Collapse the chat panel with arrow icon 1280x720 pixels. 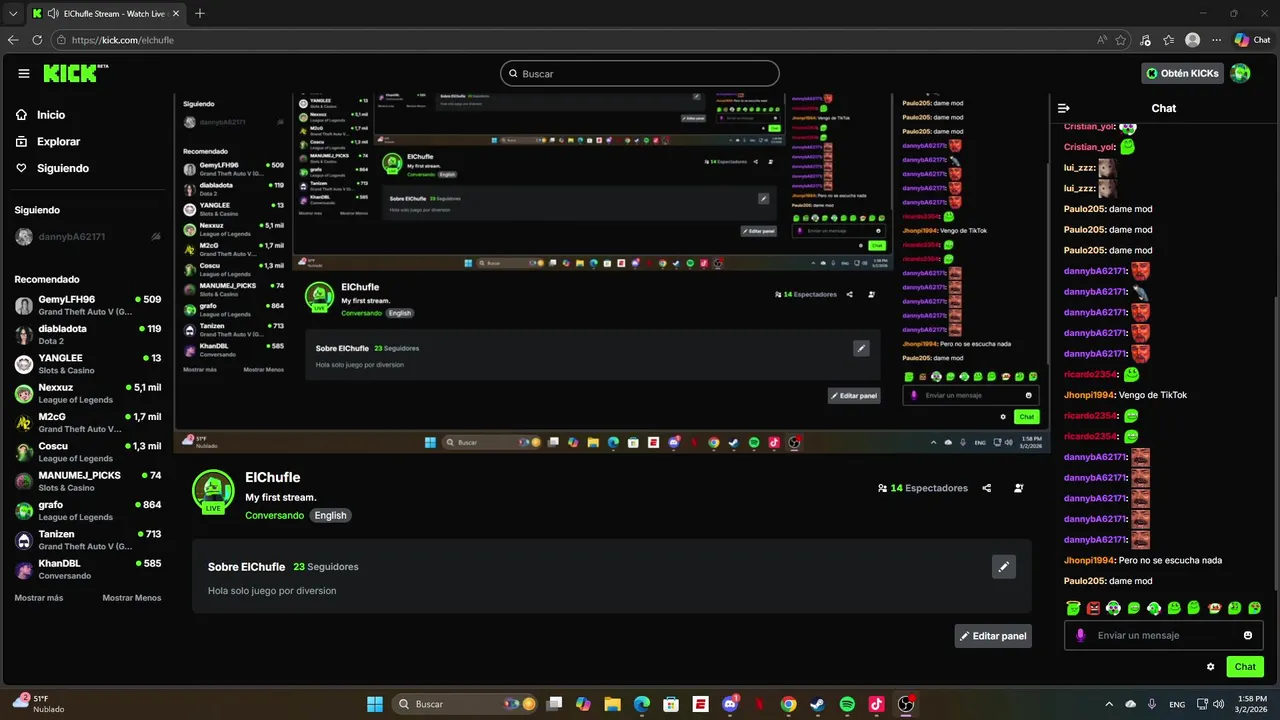1064,108
